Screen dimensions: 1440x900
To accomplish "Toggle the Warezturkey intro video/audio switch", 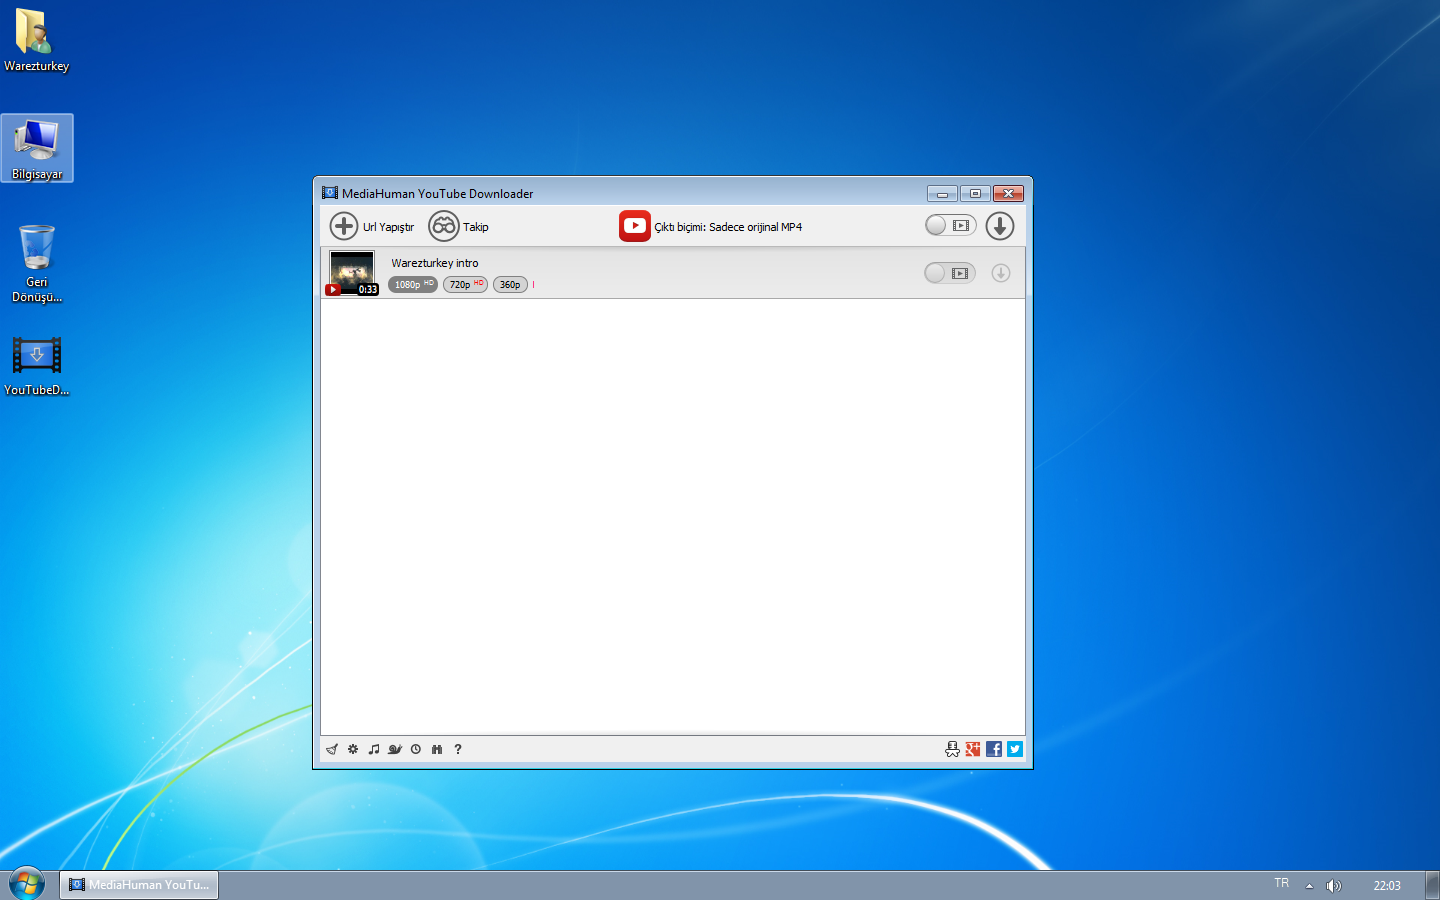I will pyautogui.click(x=950, y=273).
